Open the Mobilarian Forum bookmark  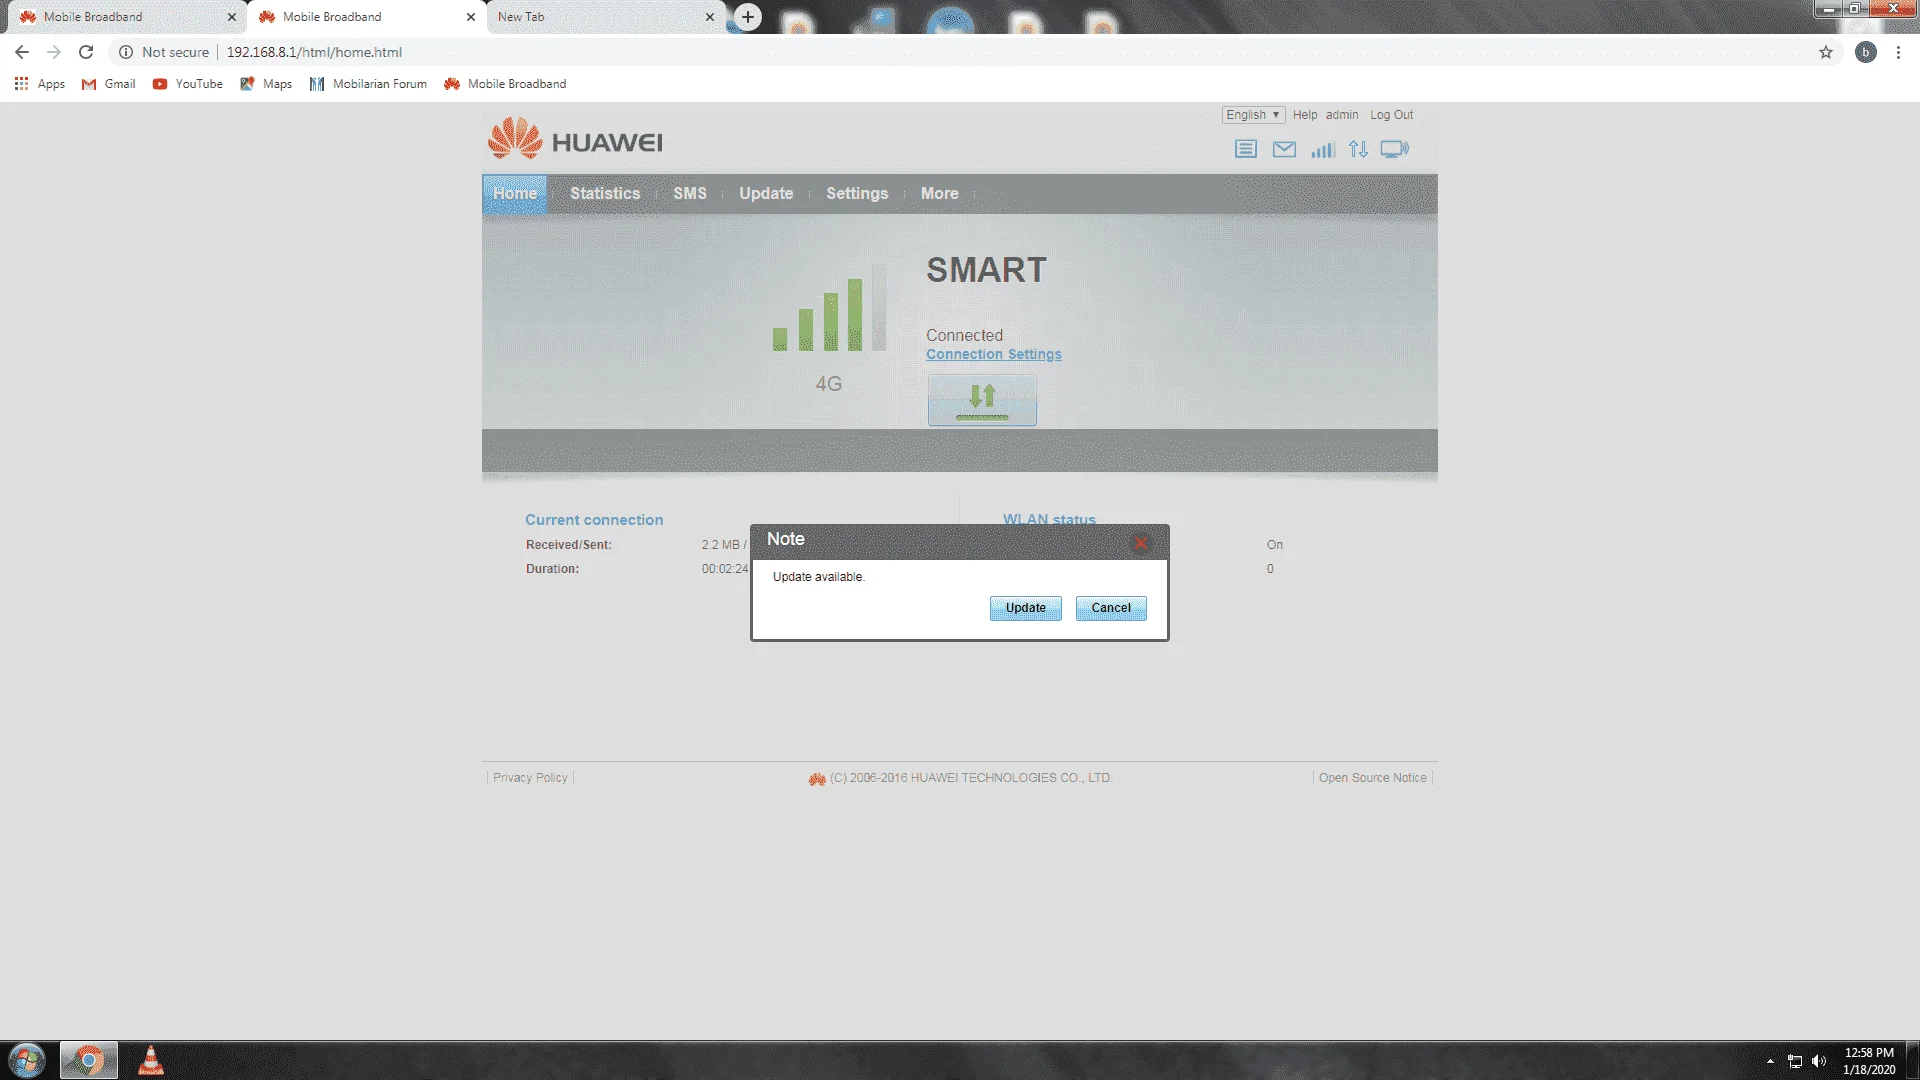click(x=368, y=84)
